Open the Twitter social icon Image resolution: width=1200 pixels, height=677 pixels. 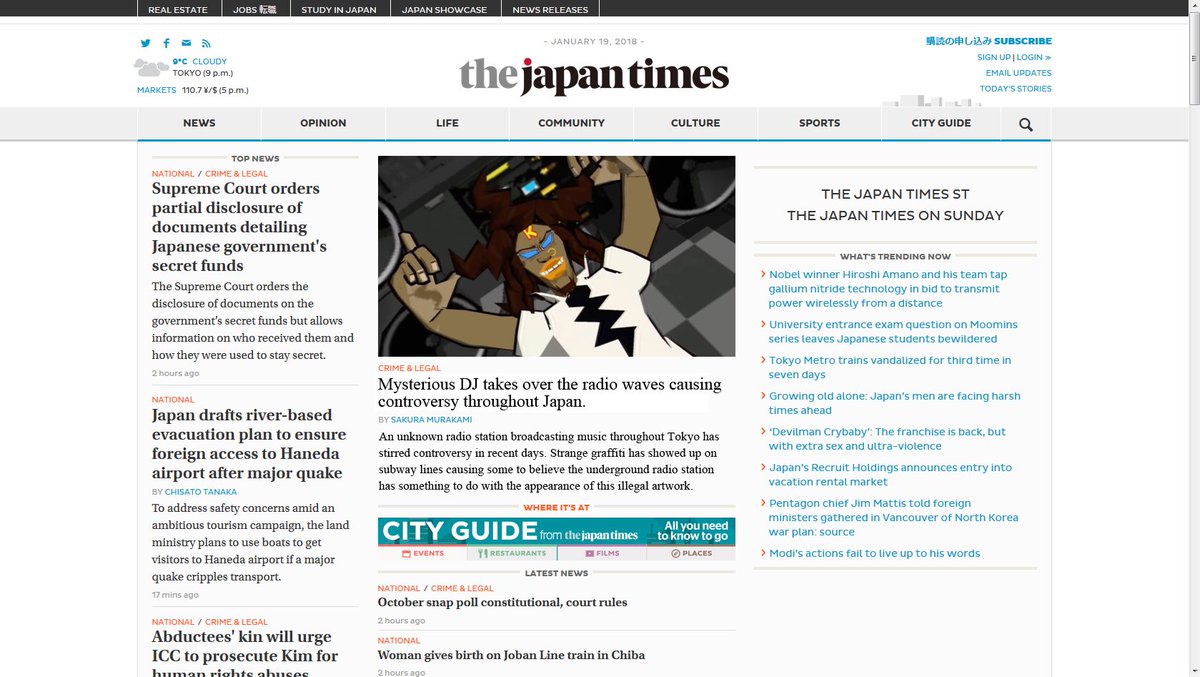point(145,43)
